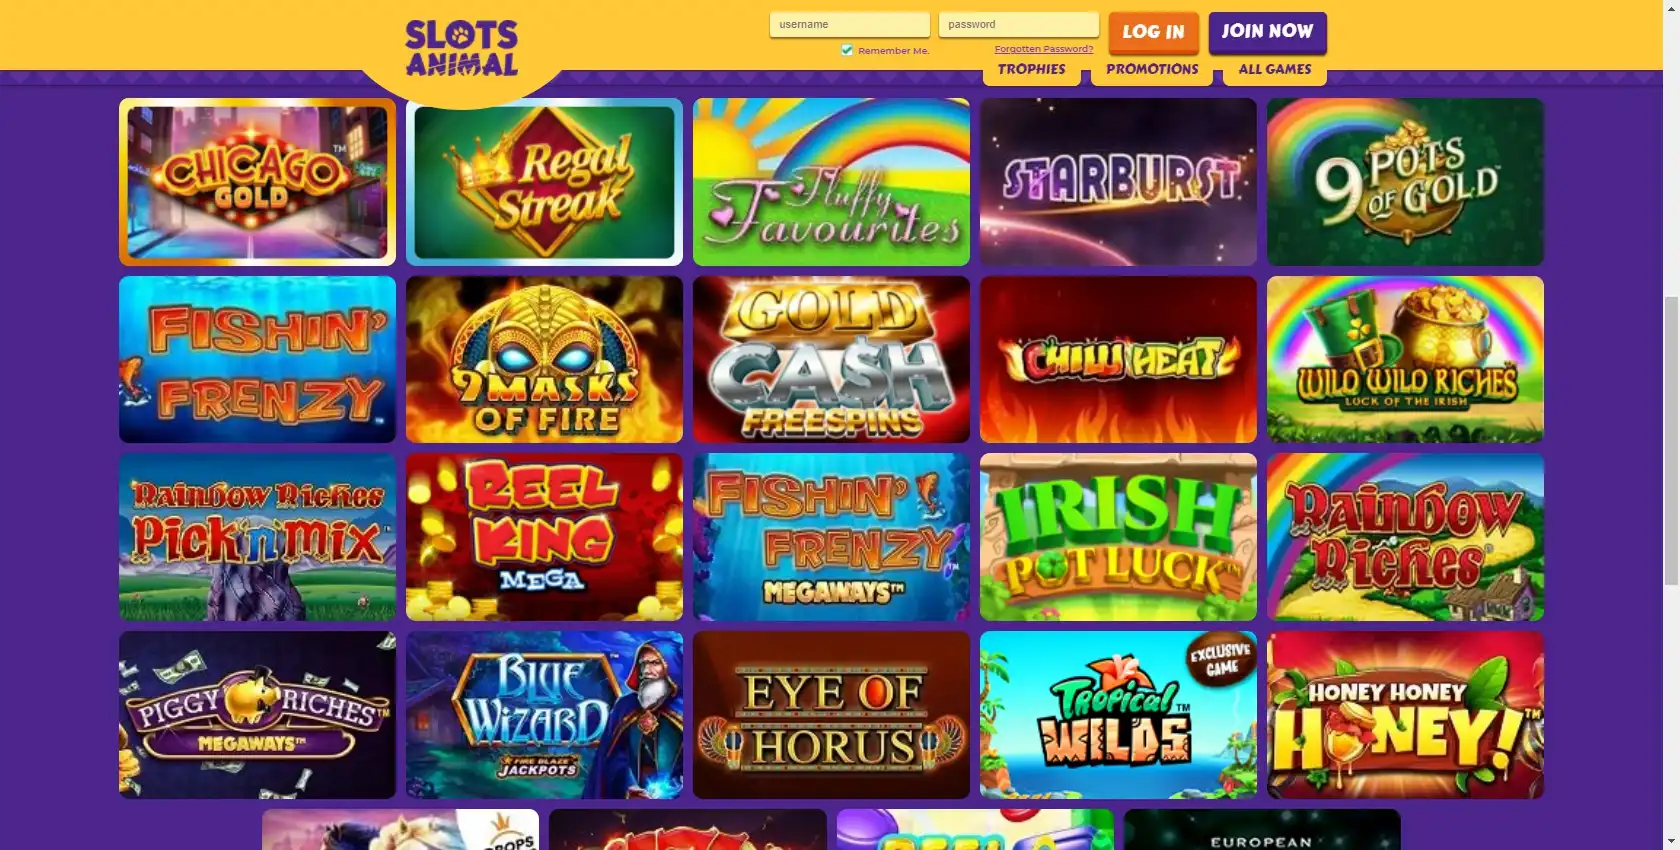Open the Promotions tab
The height and width of the screenshot is (850, 1680).
pos(1152,70)
